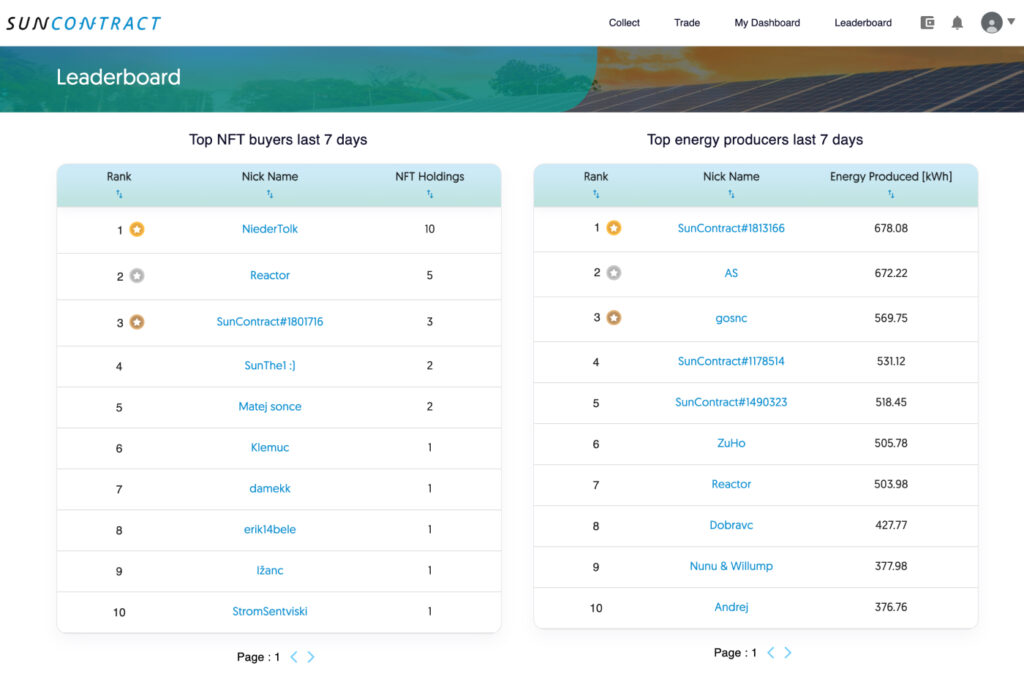1024x690 pixels.
Task: Open the Collect menu item
Action: [624, 23]
